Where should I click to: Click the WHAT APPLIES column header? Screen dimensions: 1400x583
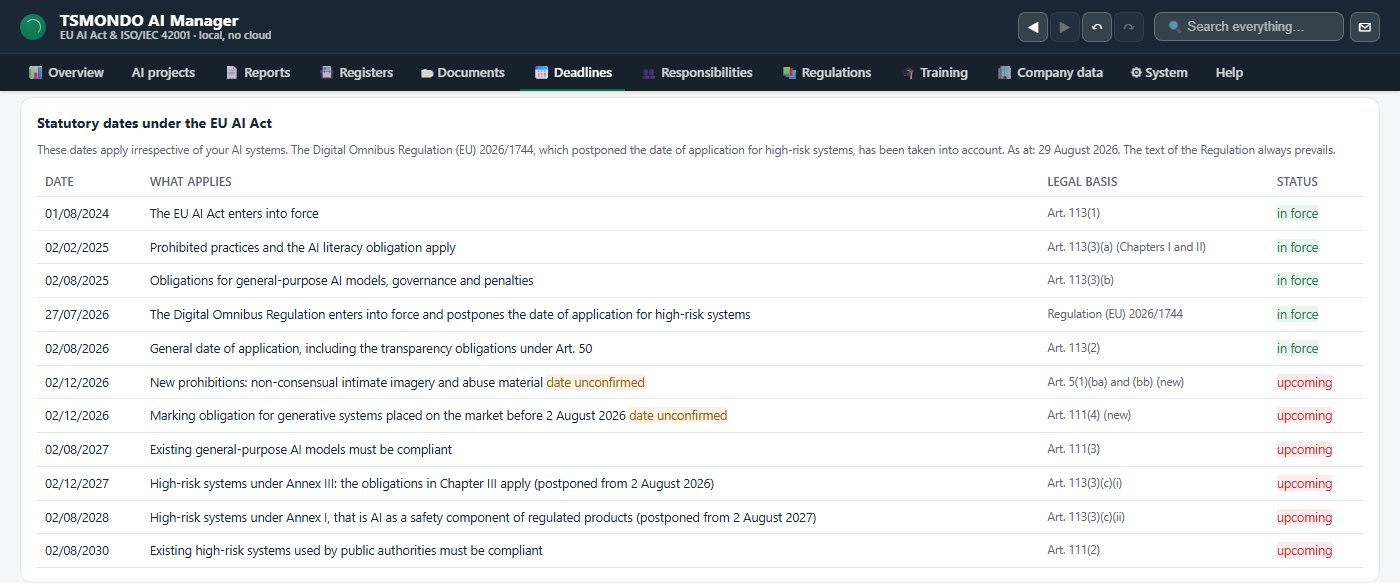pos(190,182)
